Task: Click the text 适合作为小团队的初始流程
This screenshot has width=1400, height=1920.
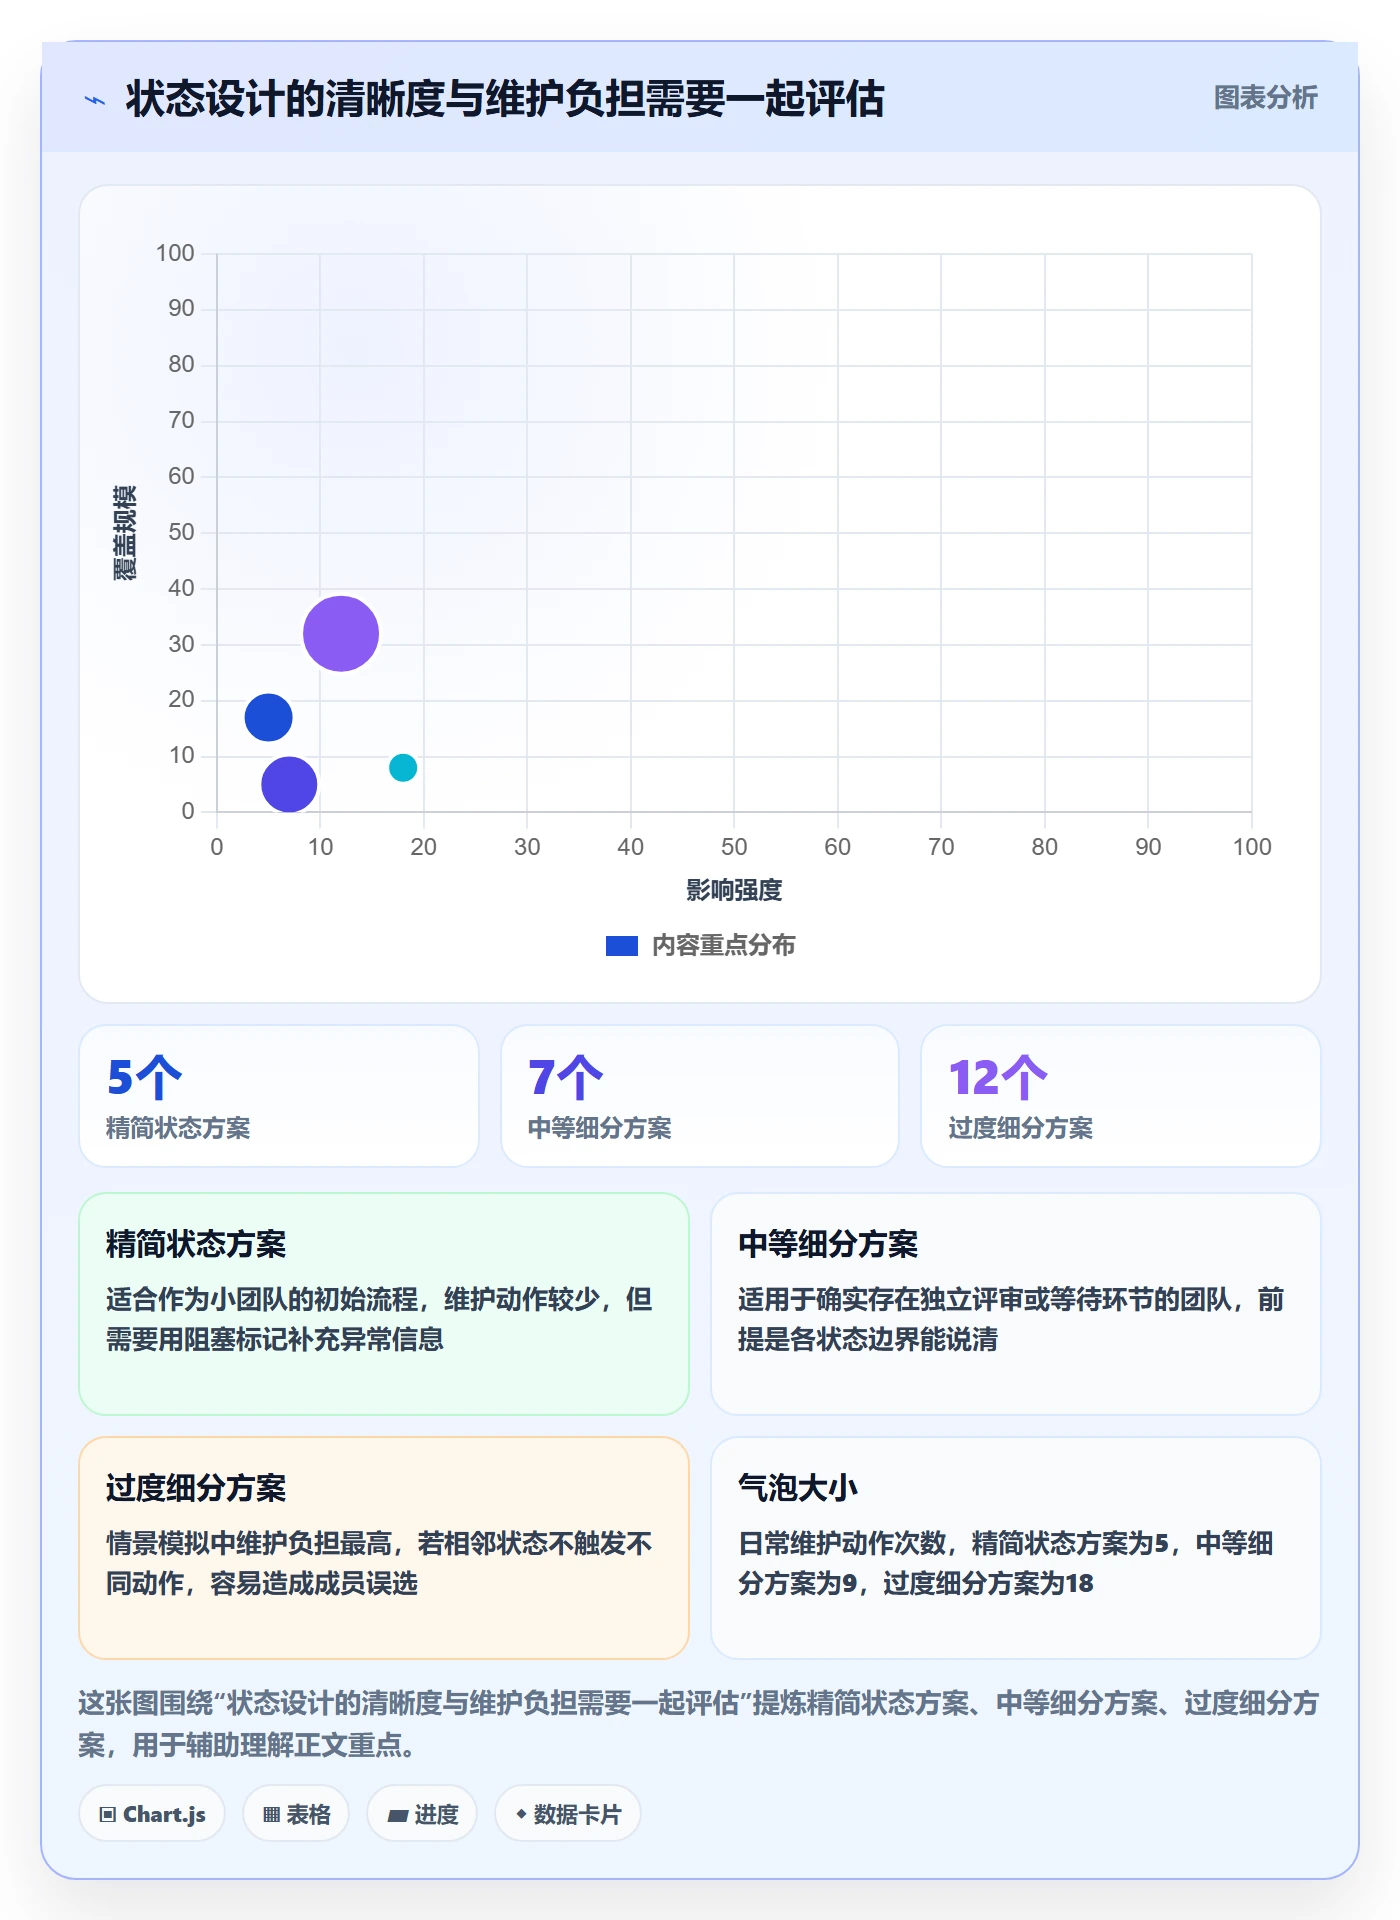Action: [x=262, y=1299]
